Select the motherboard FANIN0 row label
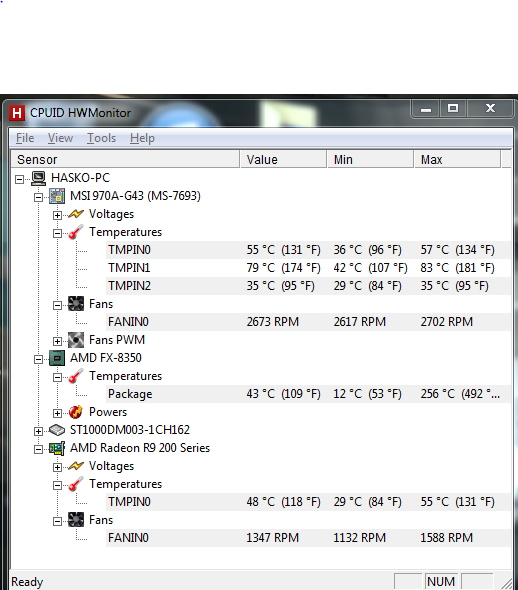 [x=128, y=322]
